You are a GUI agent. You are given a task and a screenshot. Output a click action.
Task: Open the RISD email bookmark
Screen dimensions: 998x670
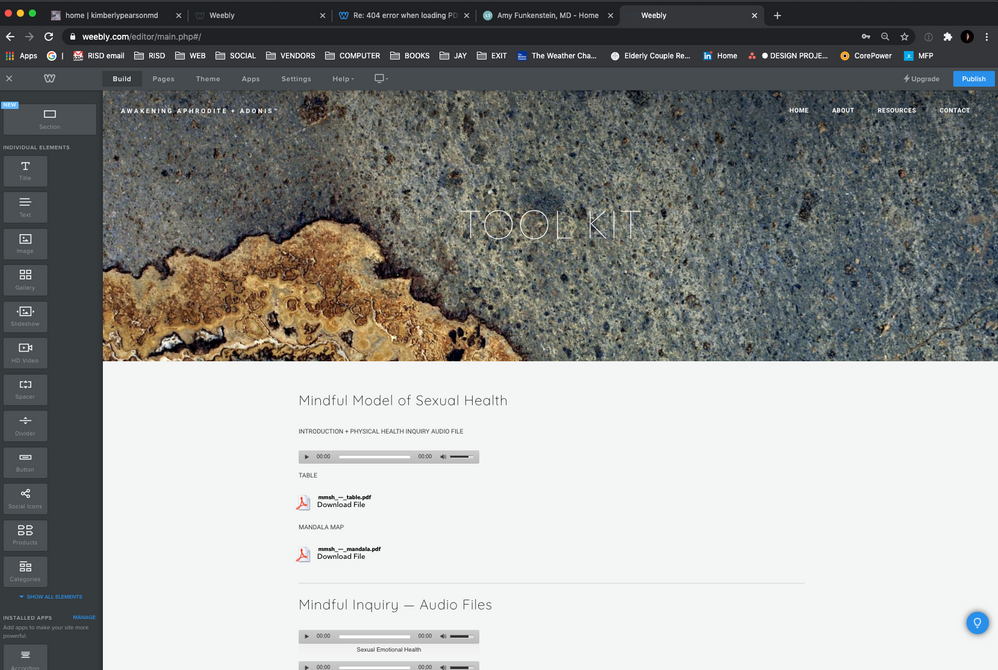(99, 56)
